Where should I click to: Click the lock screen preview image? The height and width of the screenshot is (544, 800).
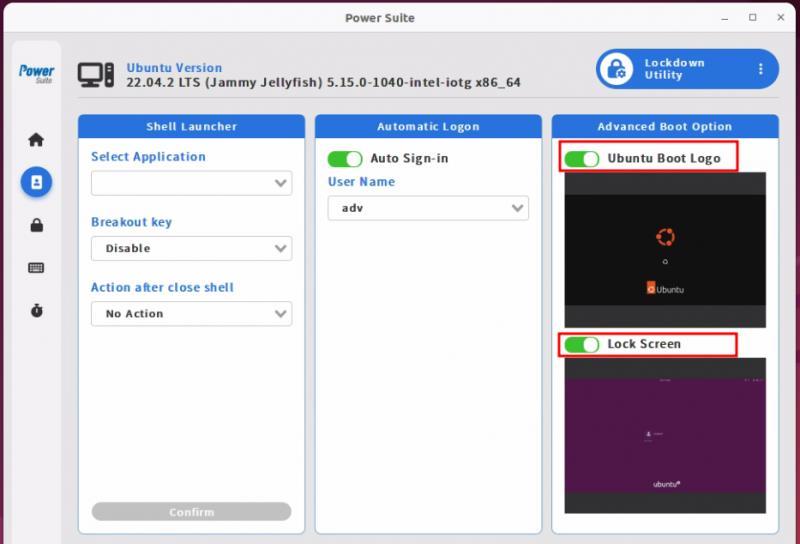click(665, 436)
